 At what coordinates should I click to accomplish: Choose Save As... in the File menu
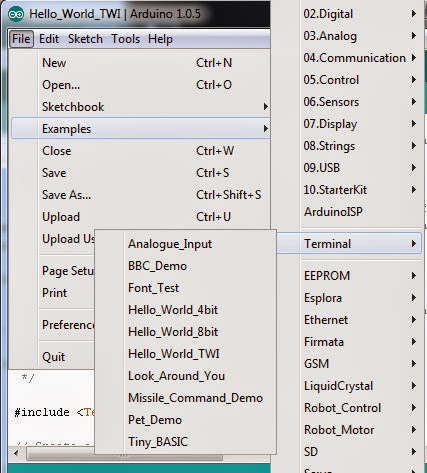140,195
